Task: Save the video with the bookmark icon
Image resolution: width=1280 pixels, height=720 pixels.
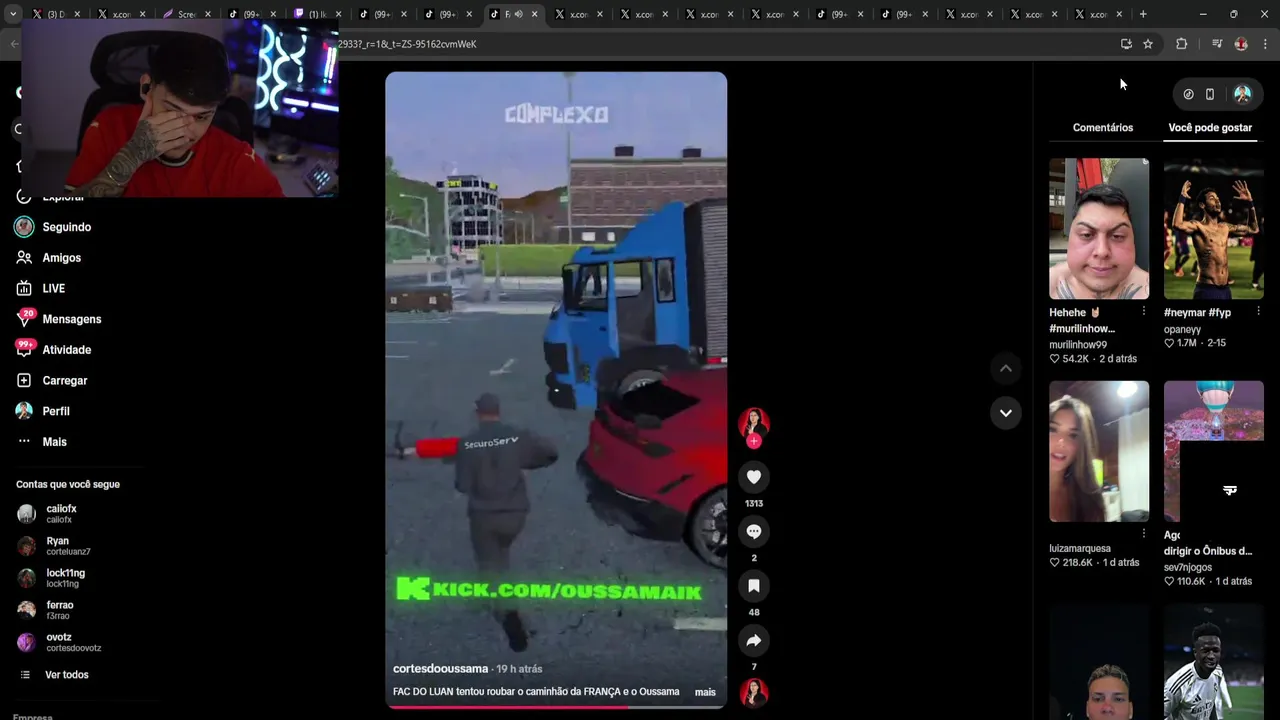Action: pyautogui.click(x=754, y=586)
